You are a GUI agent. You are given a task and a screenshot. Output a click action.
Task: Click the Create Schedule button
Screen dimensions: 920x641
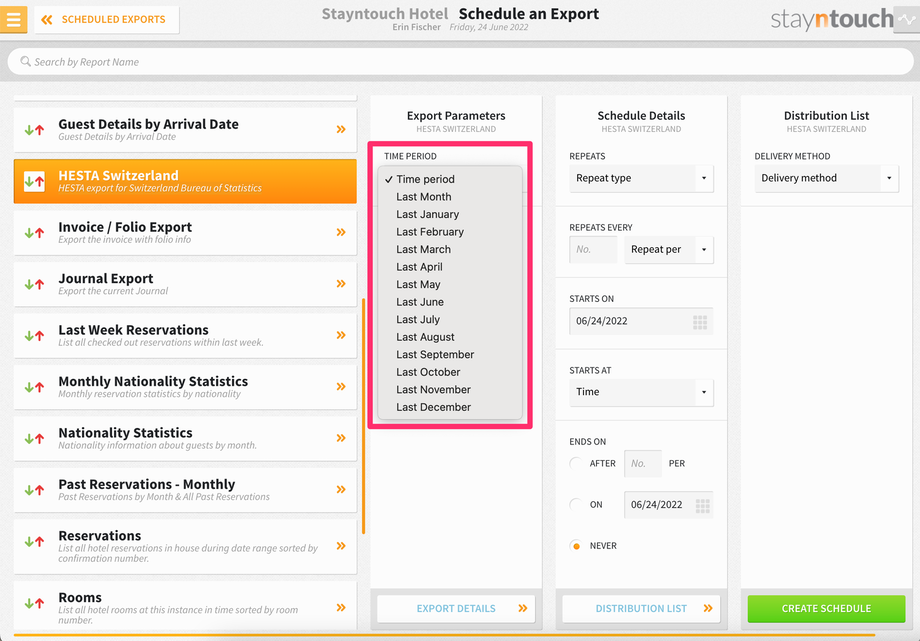click(x=826, y=609)
